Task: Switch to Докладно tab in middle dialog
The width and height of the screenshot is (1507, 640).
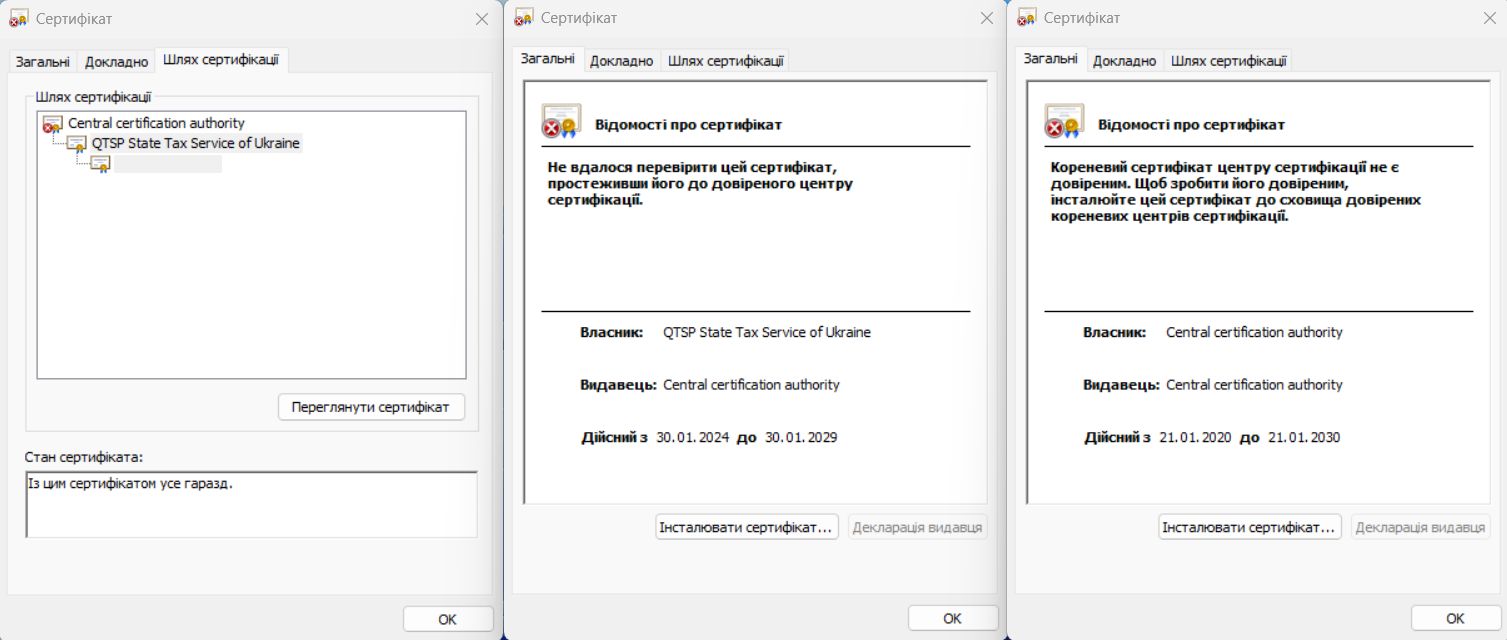Action: click(621, 62)
